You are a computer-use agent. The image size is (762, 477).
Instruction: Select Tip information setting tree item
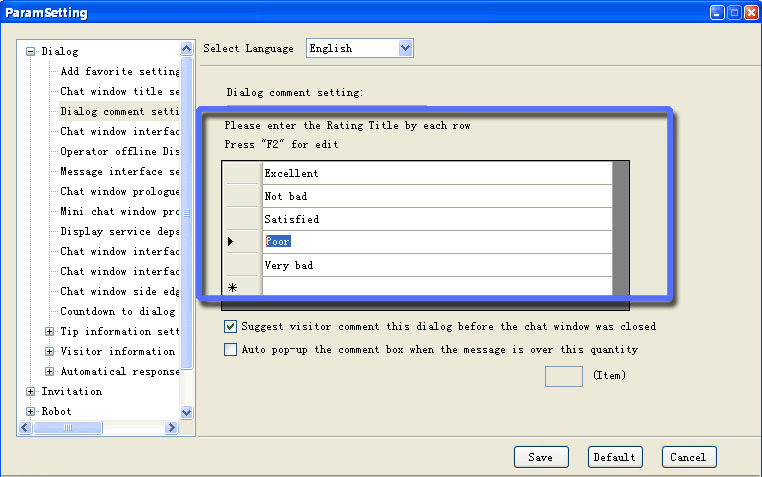120,331
